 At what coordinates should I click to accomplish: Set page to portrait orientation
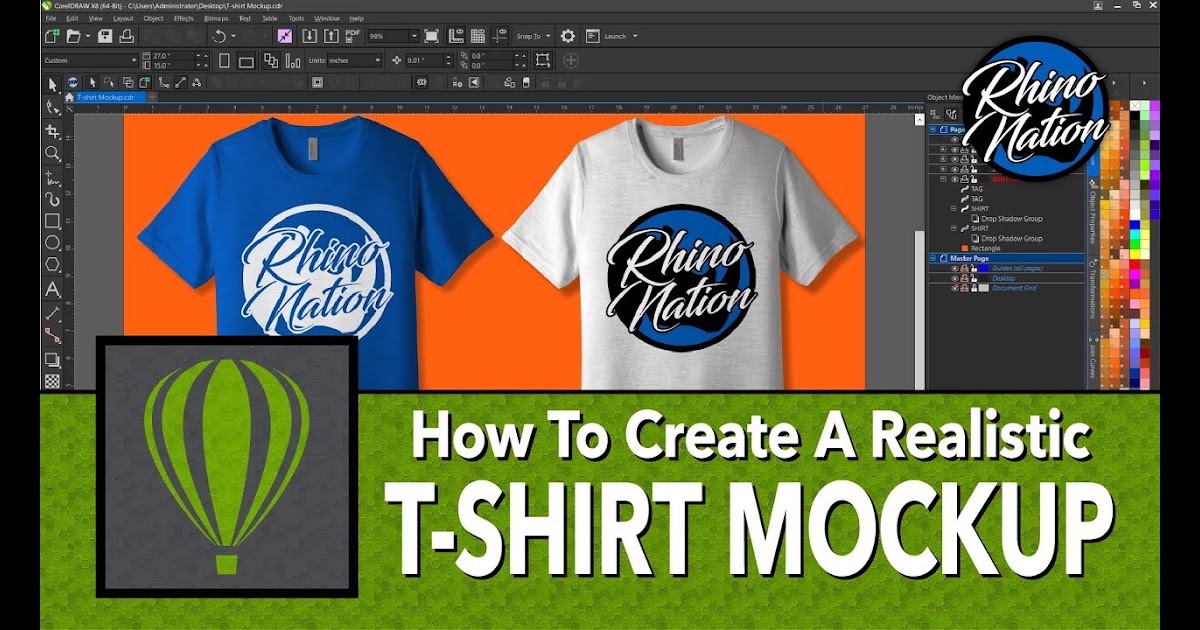pyautogui.click(x=224, y=61)
